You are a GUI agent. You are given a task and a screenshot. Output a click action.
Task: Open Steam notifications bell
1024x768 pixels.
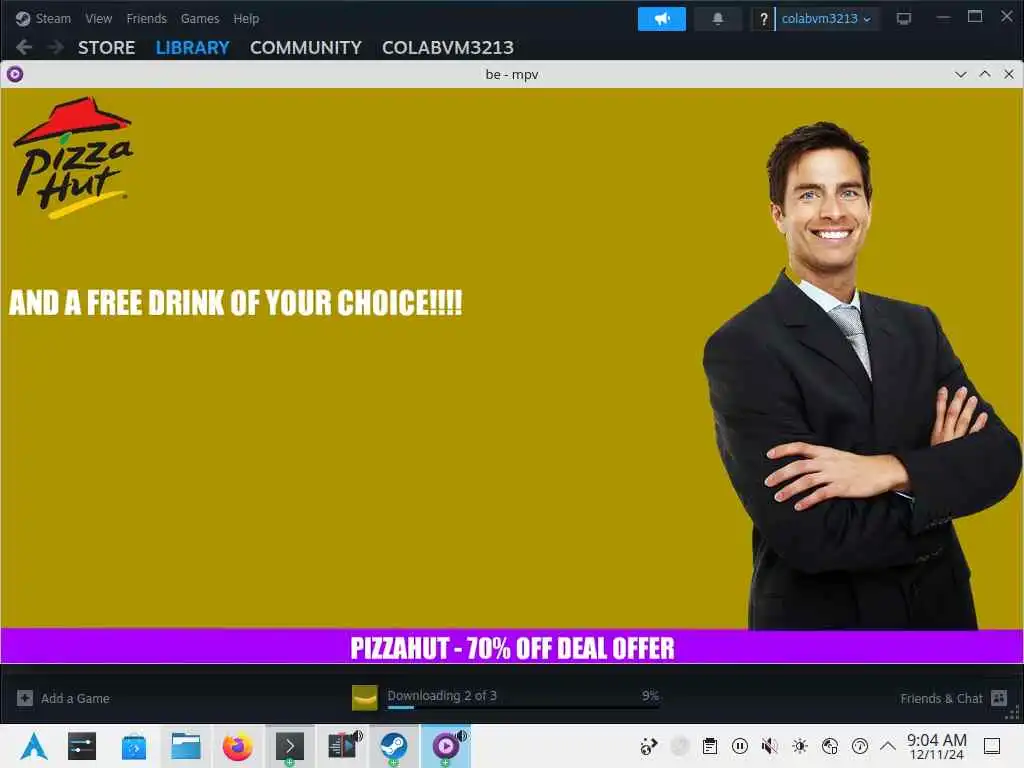[718, 18]
